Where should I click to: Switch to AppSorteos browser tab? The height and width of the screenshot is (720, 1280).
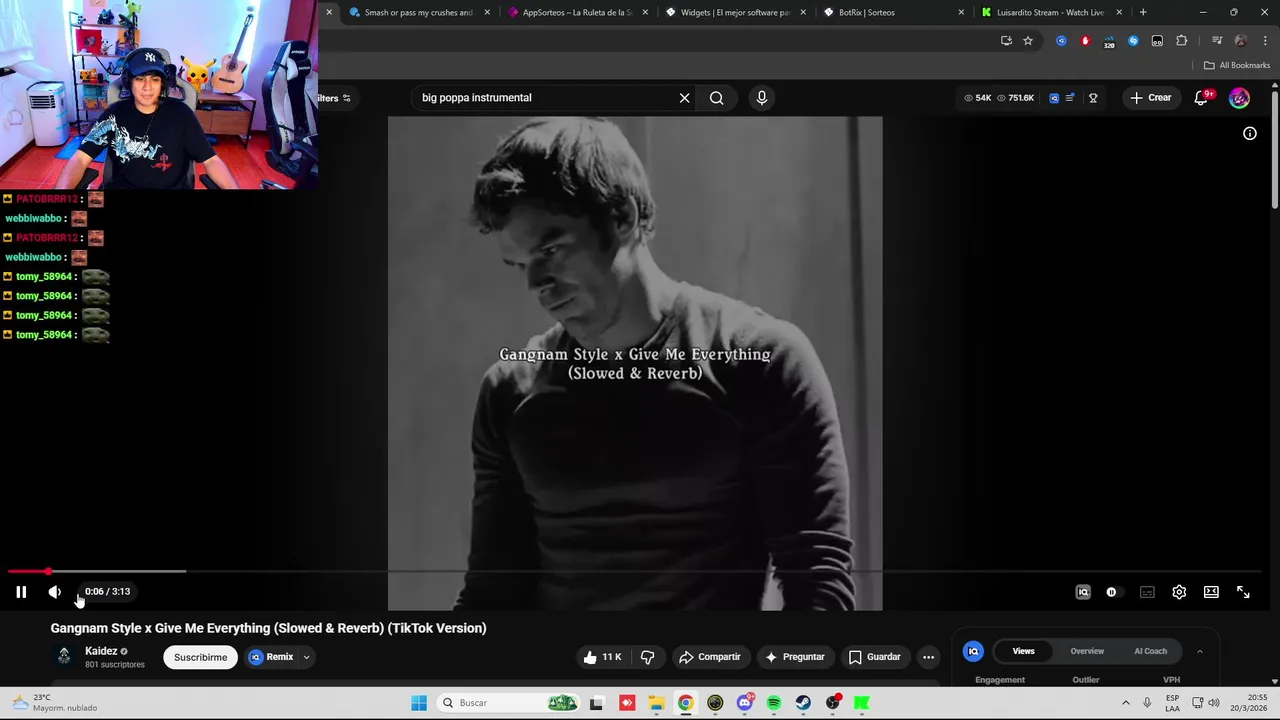tap(578, 12)
